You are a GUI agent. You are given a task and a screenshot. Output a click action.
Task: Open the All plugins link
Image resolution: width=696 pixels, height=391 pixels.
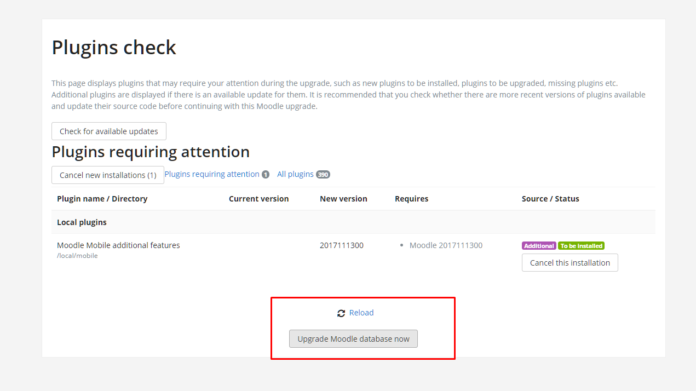pos(295,174)
